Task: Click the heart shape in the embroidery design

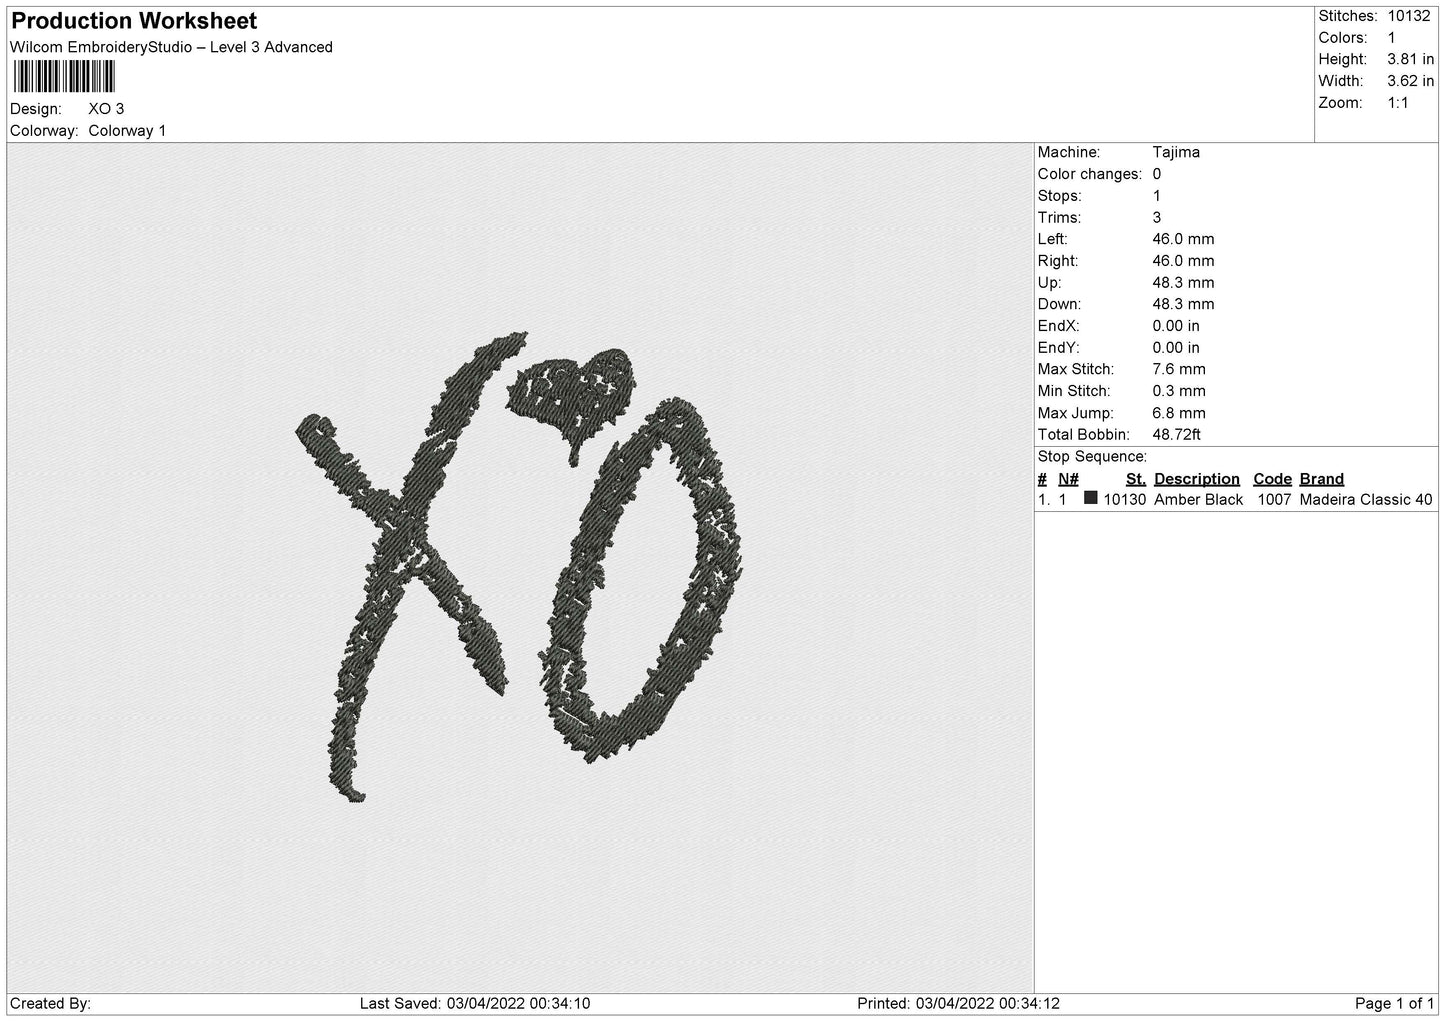Action: (575, 393)
